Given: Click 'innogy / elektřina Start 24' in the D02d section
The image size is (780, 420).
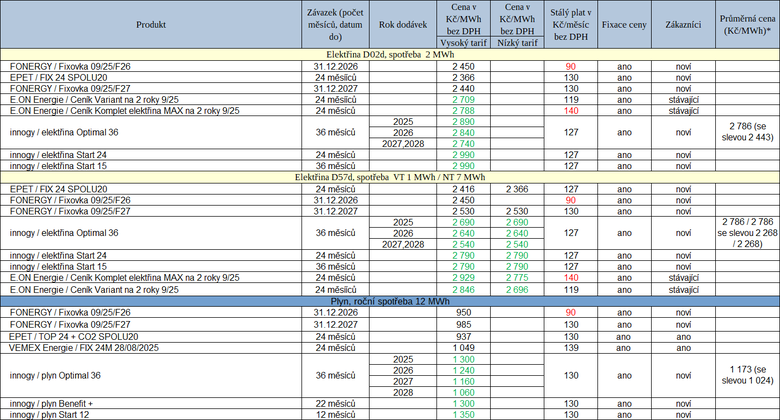Looking at the screenshot, I should [58, 155].
